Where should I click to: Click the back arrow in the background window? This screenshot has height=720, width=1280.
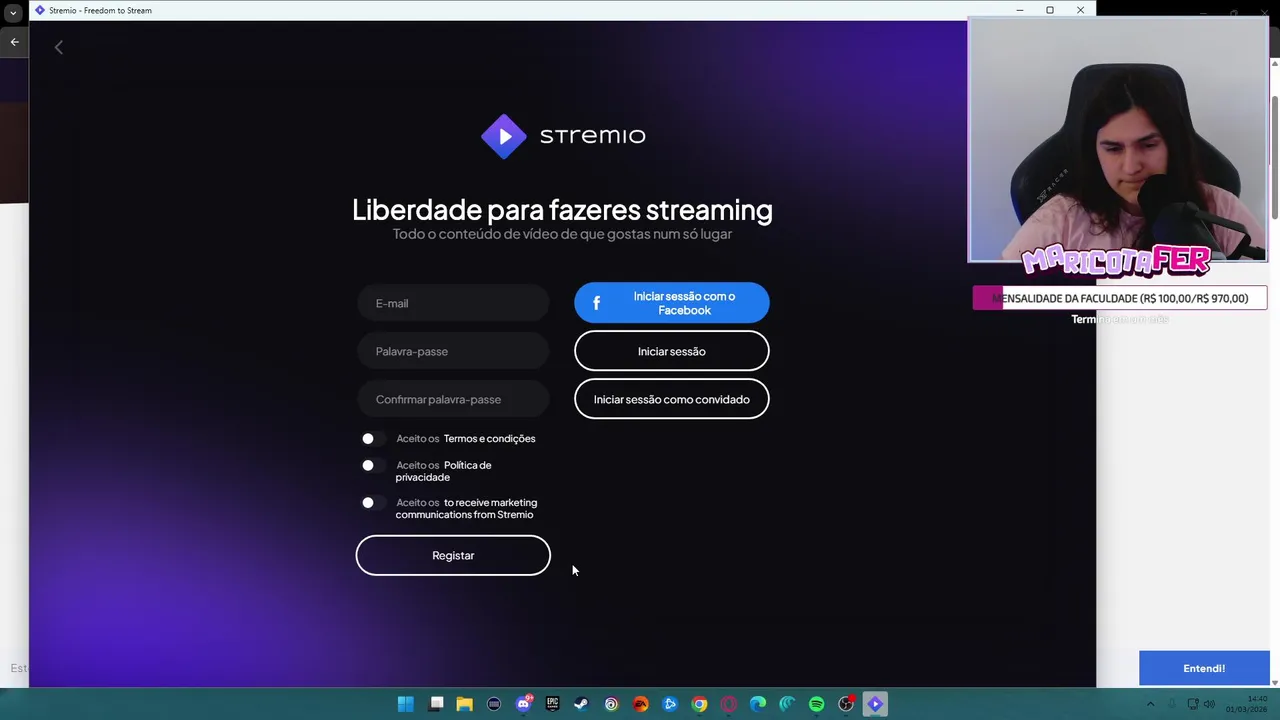pos(14,42)
